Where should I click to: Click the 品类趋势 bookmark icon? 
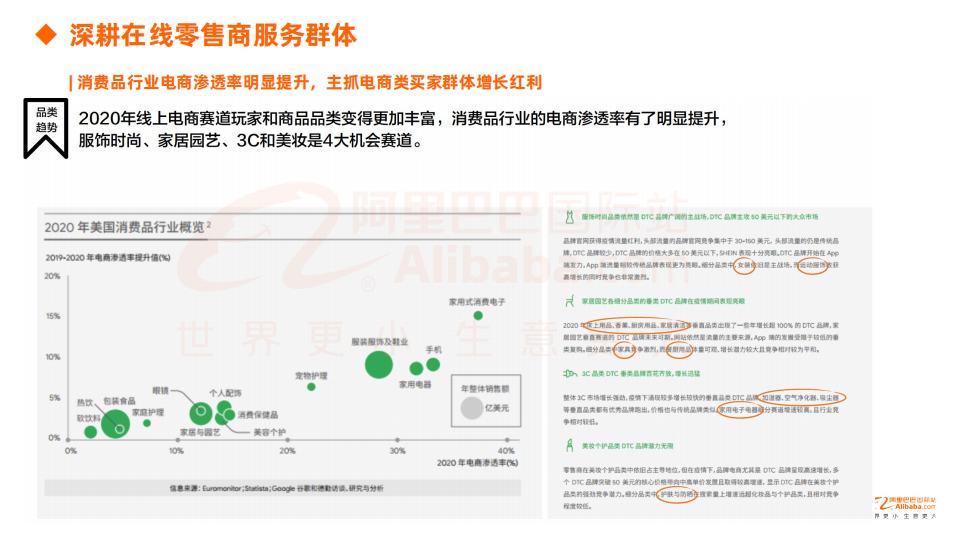coord(46,128)
